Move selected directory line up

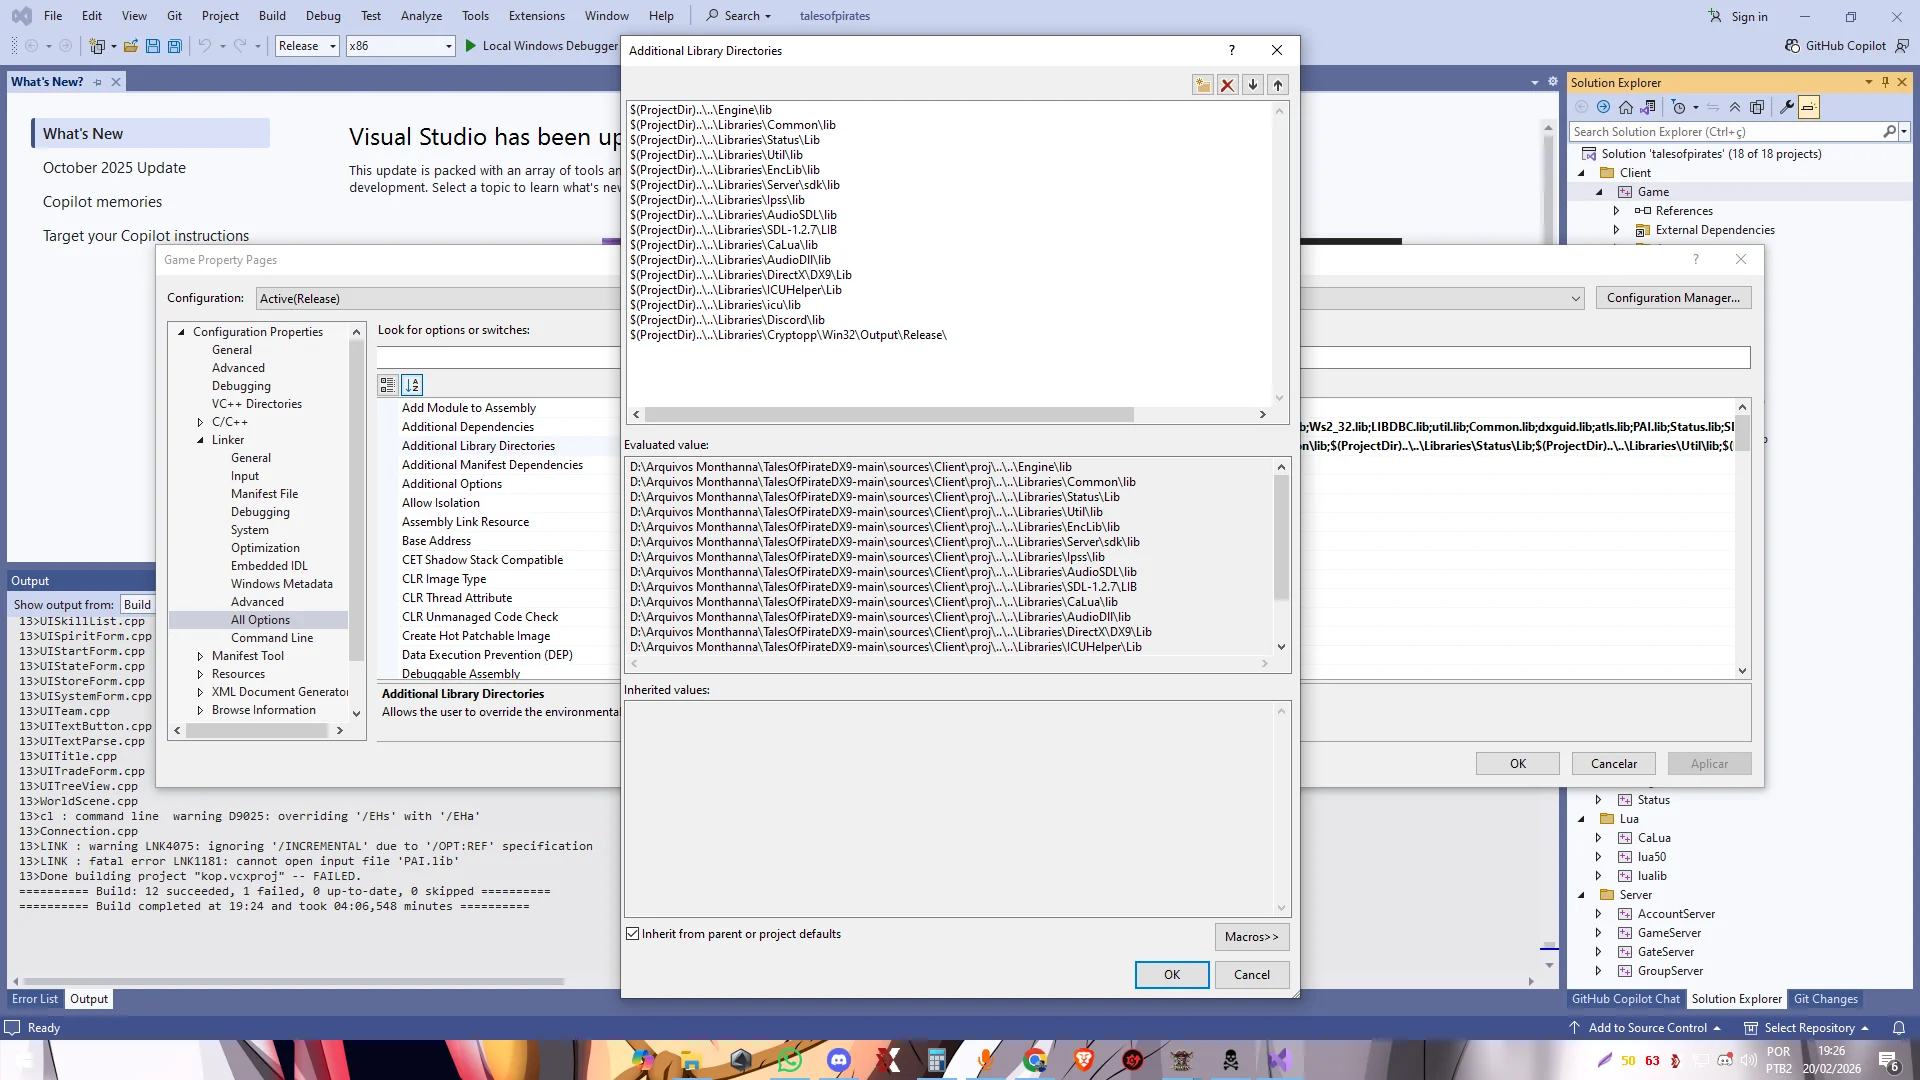pos(1278,85)
